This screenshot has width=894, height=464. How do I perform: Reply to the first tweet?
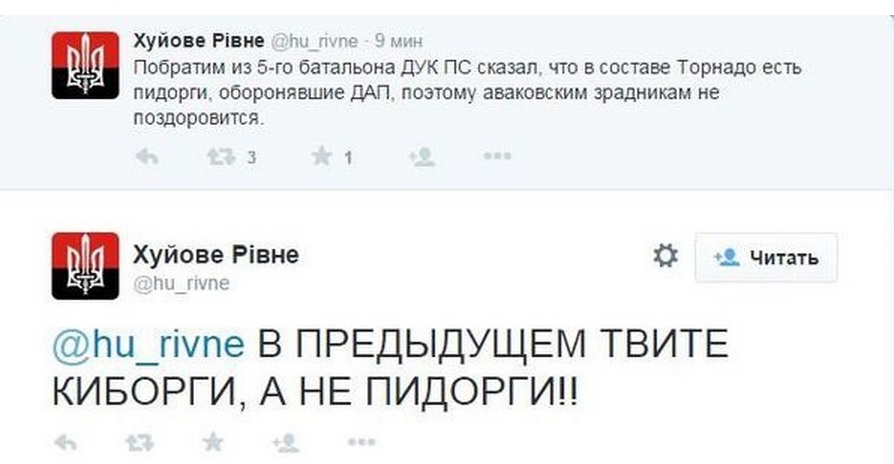147,157
